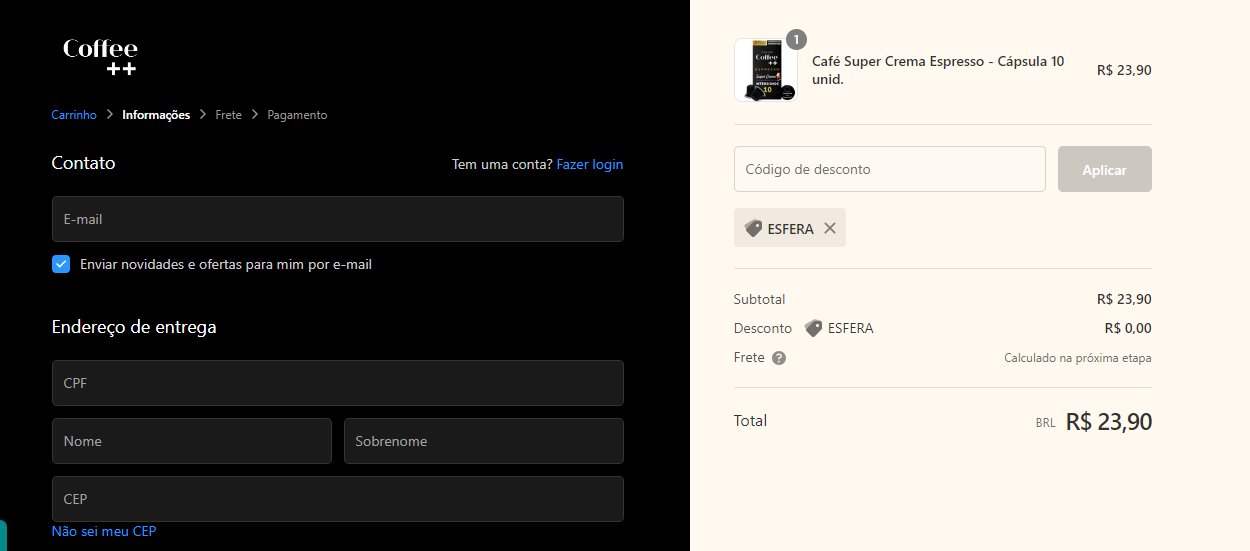Focus the Sobrenome input field
Viewport: 1250px width, 551px height.
tap(484, 441)
